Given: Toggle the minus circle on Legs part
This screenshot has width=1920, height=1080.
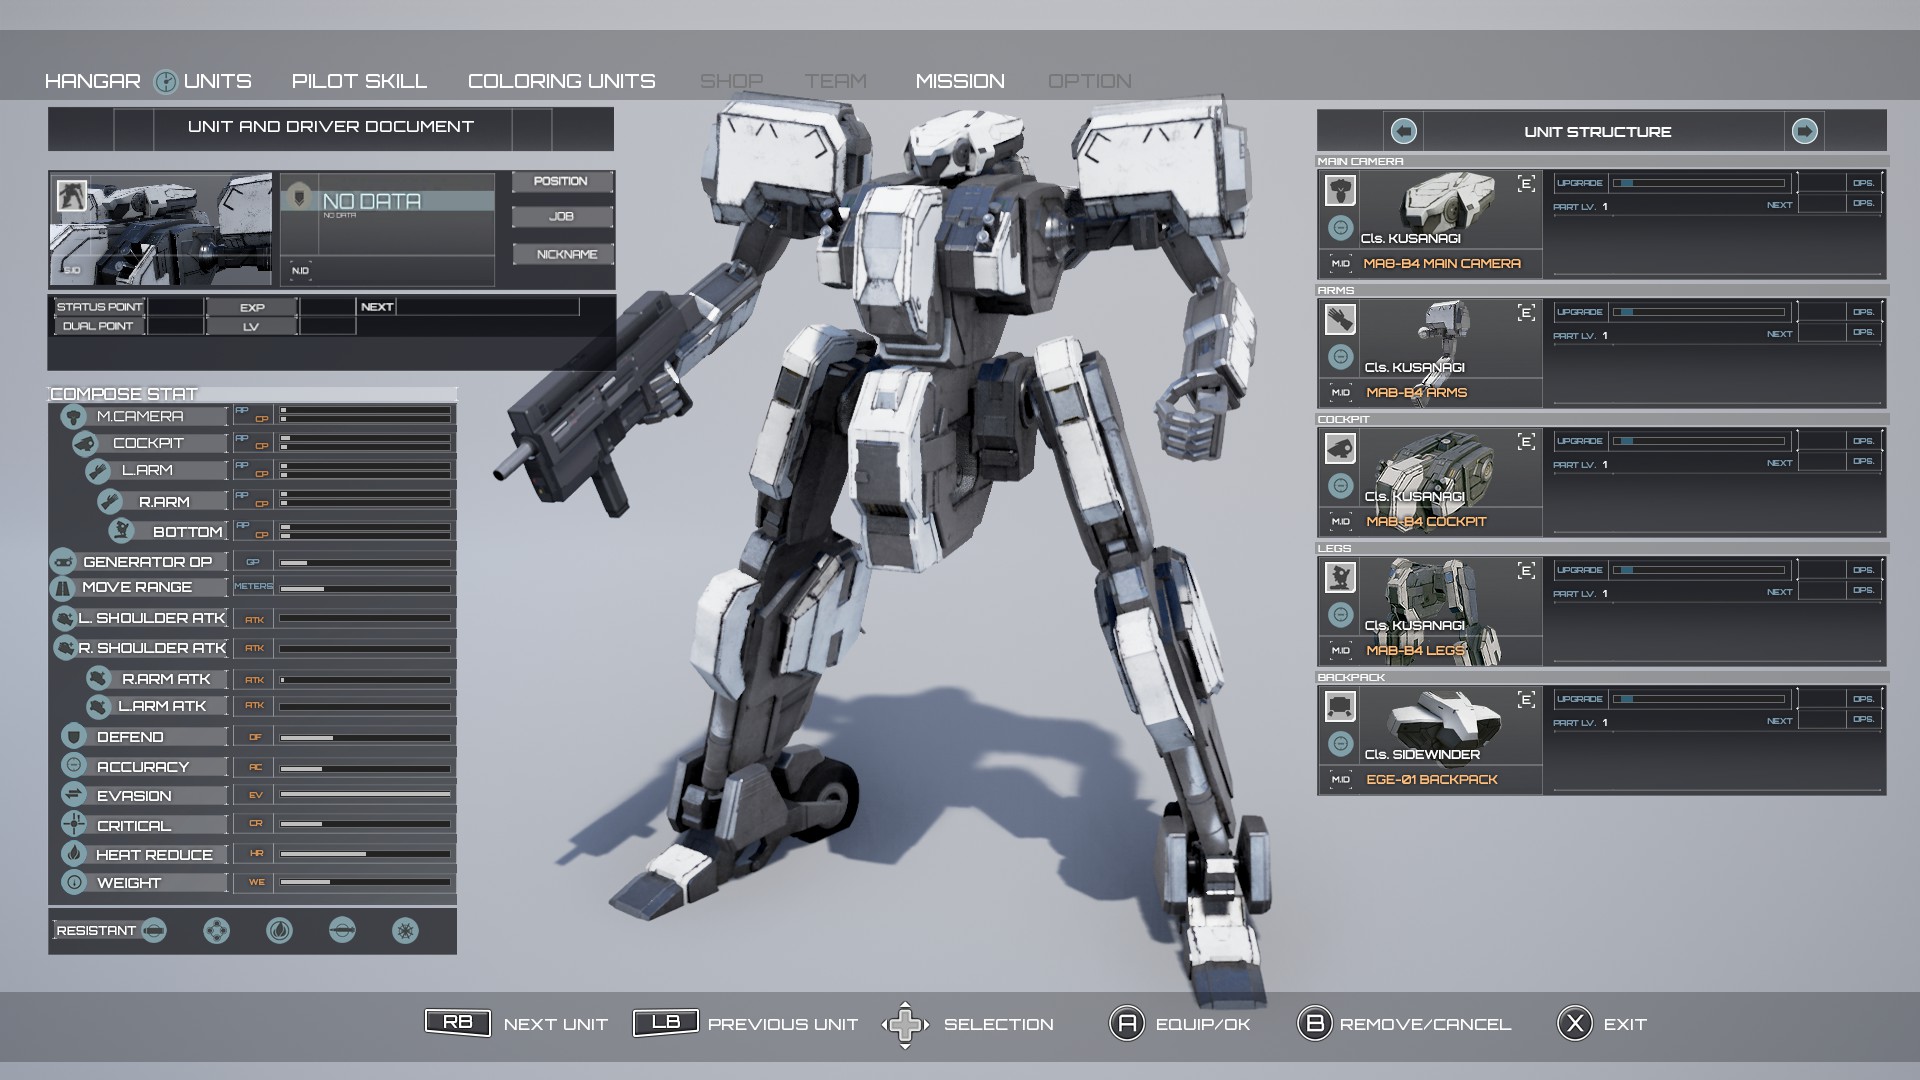Looking at the screenshot, I should [1340, 615].
